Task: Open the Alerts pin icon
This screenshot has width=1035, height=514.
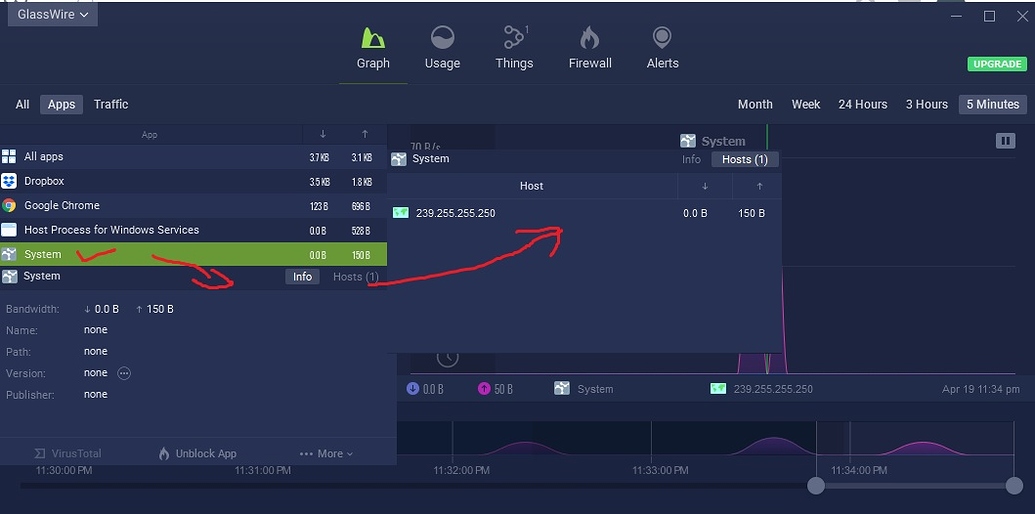Action: pos(662,40)
